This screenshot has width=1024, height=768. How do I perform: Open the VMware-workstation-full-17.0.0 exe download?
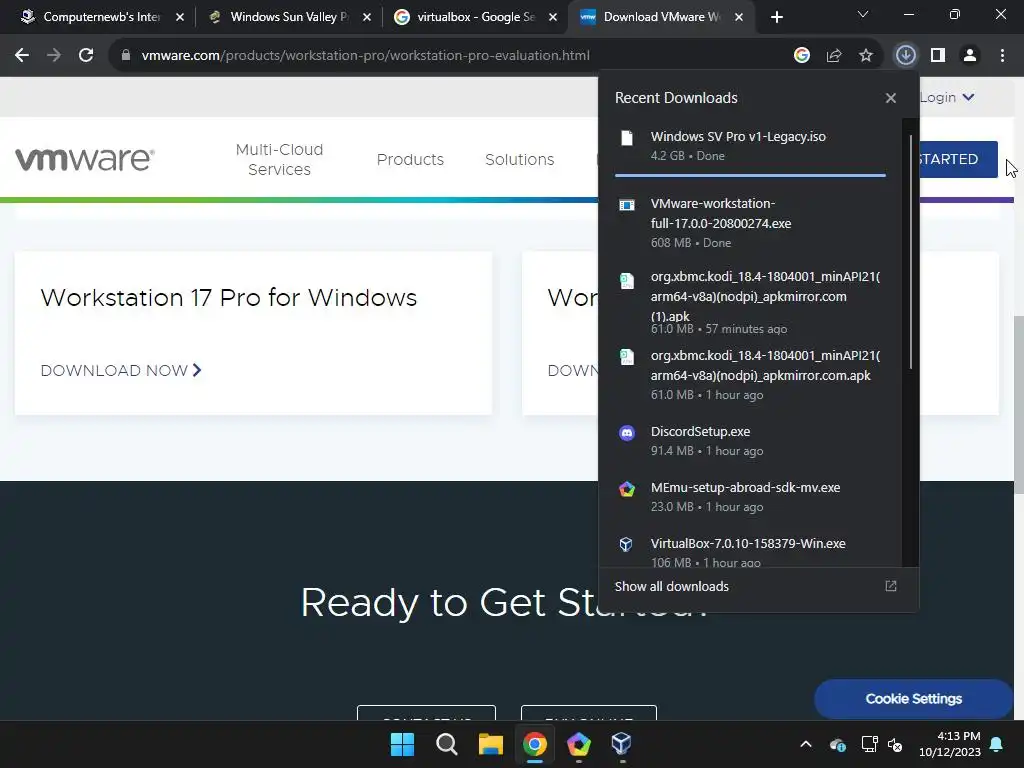[x=750, y=223]
